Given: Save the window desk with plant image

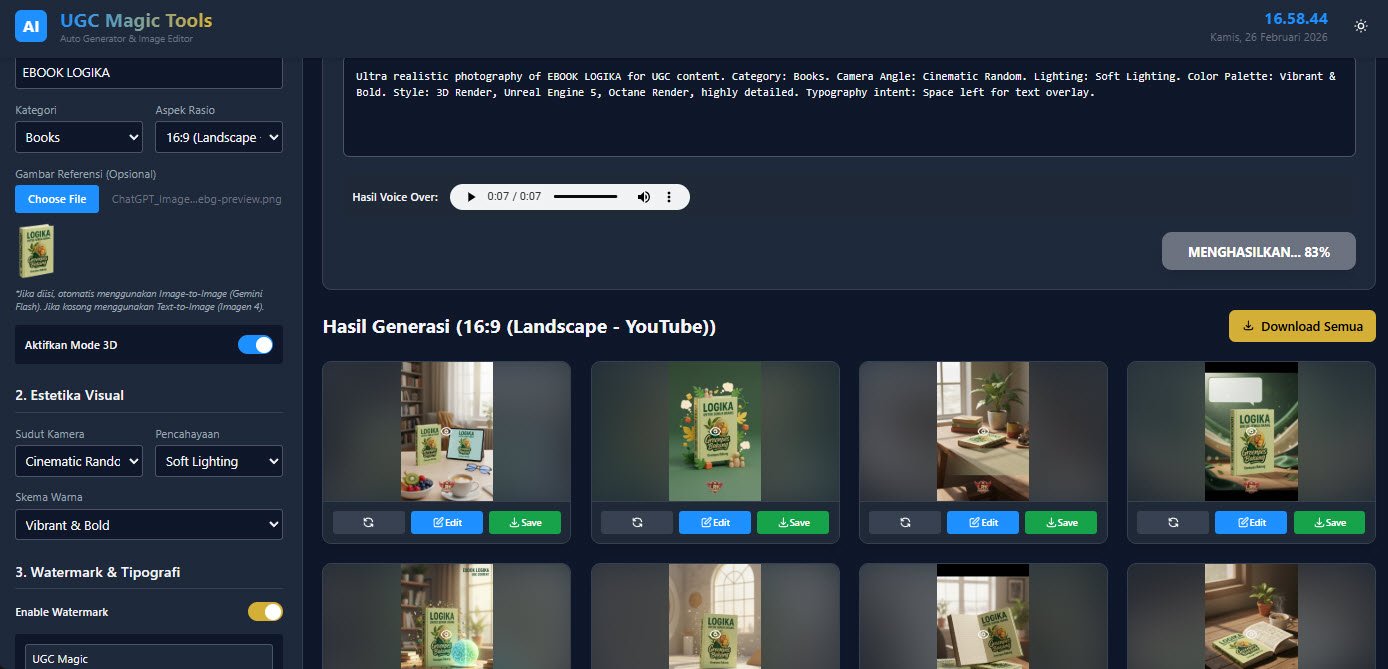Looking at the screenshot, I should pyautogui.click(x=1061, y=522).
